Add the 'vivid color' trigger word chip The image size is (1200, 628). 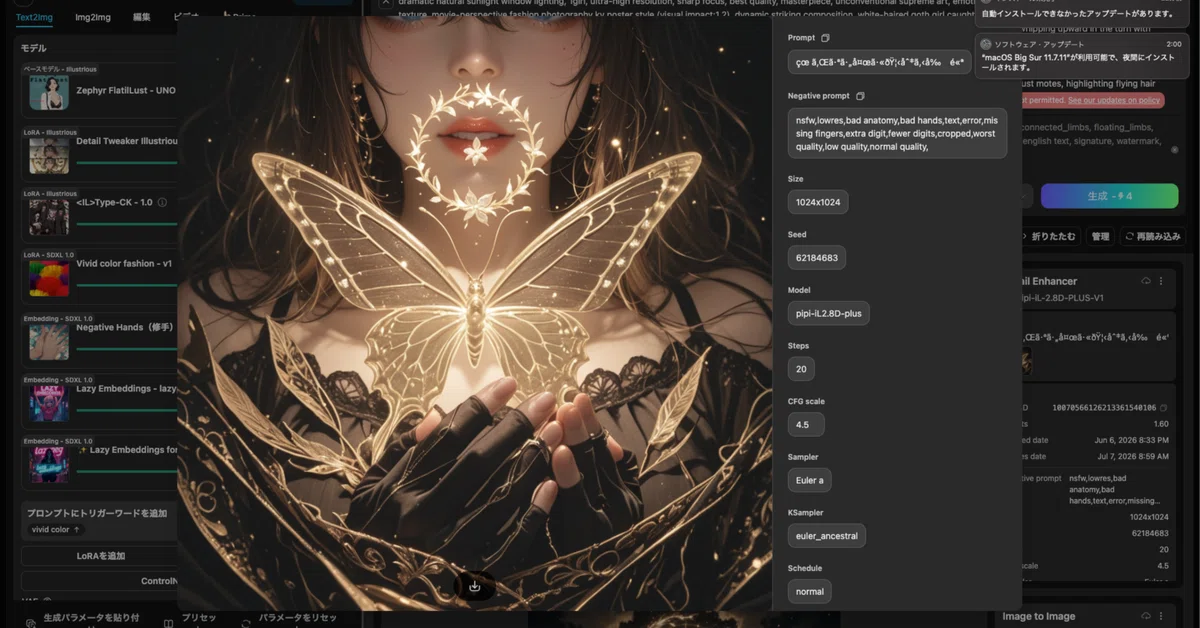[x=56, y=529]
